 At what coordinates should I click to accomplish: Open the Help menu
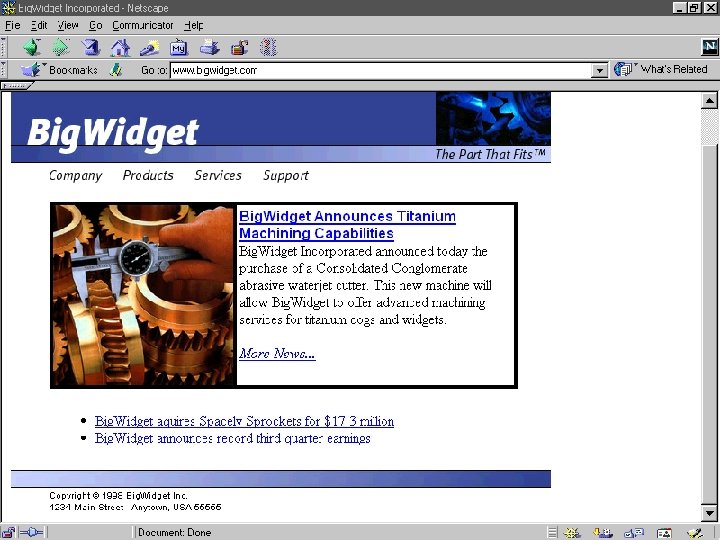(194, 25)
